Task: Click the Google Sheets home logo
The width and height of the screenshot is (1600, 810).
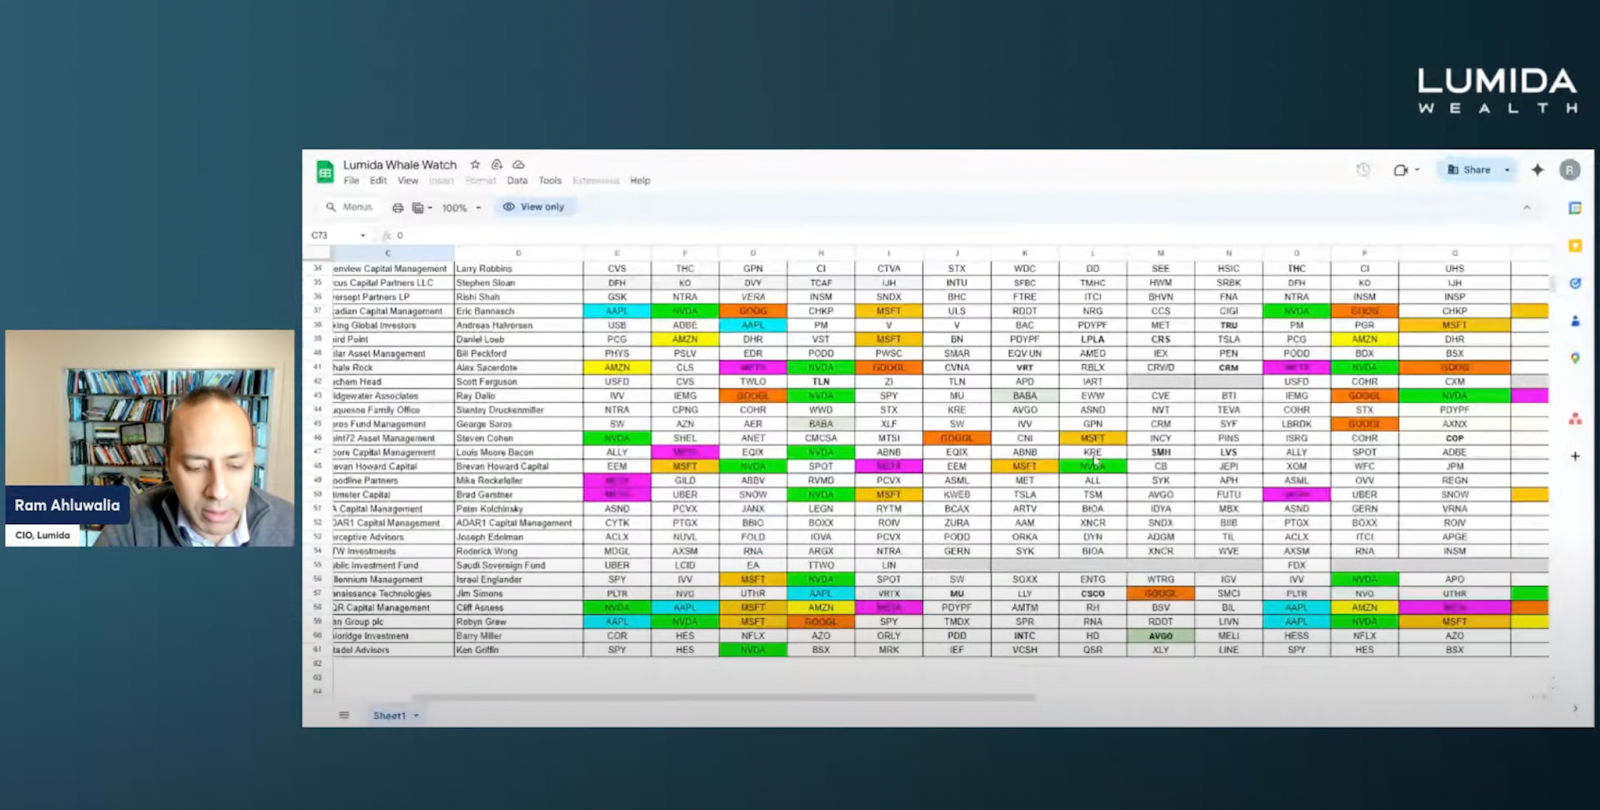Action: pyautogui.click(x=325, y=171)
